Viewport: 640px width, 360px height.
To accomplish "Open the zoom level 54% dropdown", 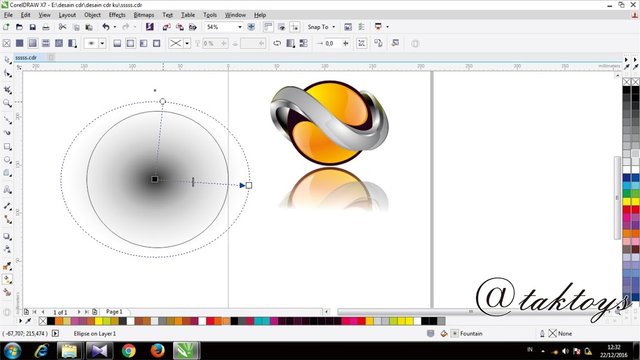I will (240, 27).
